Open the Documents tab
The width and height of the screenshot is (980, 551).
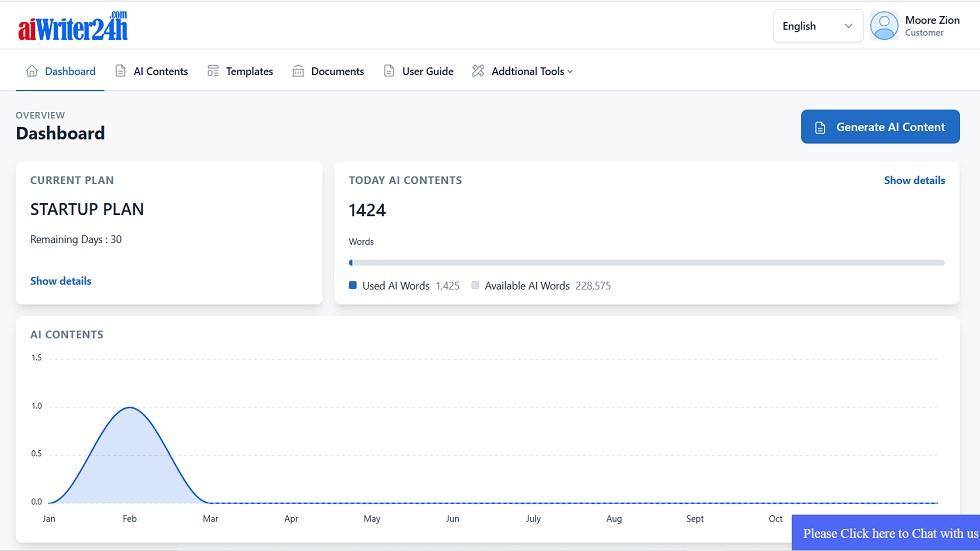pos(337,72)
